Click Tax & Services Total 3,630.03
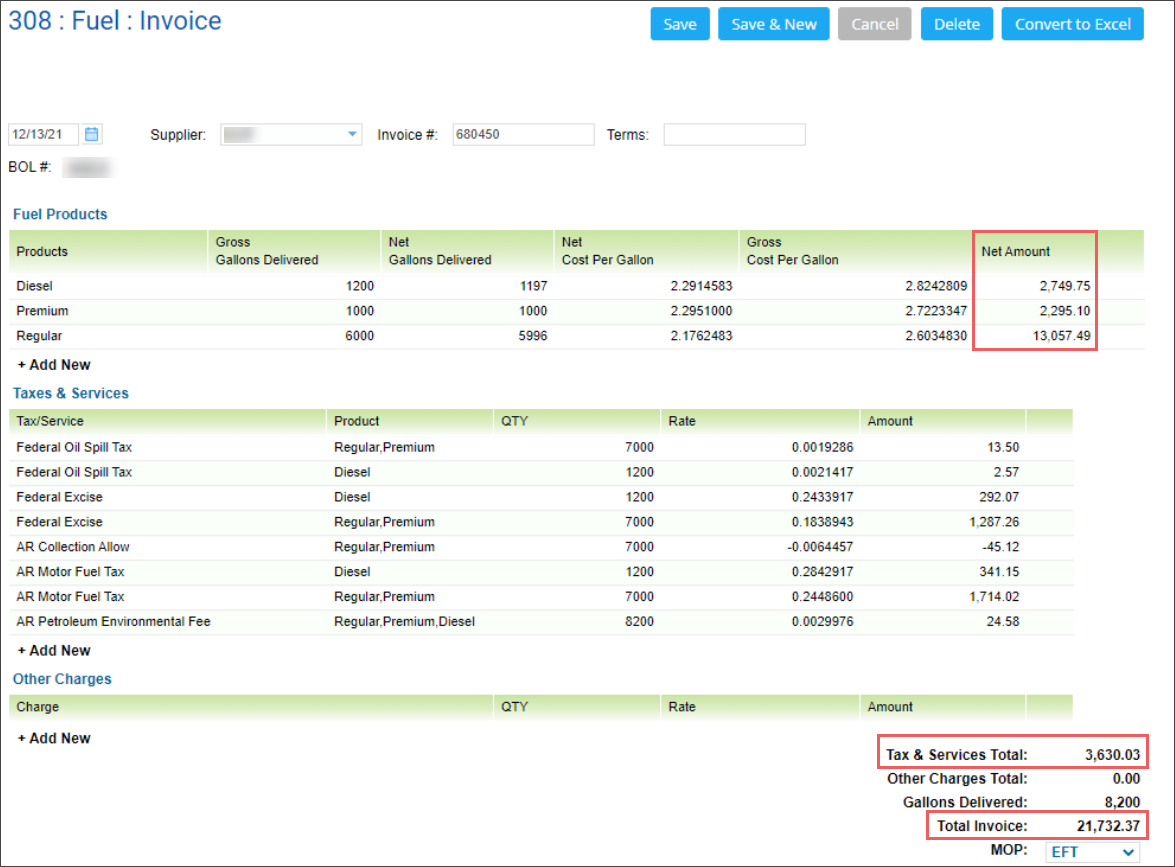The height and width of the screenshot is (867, 1175). 1112,755
